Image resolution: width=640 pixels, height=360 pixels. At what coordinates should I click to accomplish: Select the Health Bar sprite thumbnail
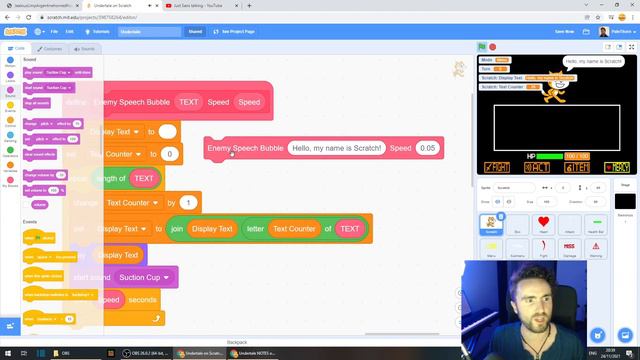click(596, 224)
